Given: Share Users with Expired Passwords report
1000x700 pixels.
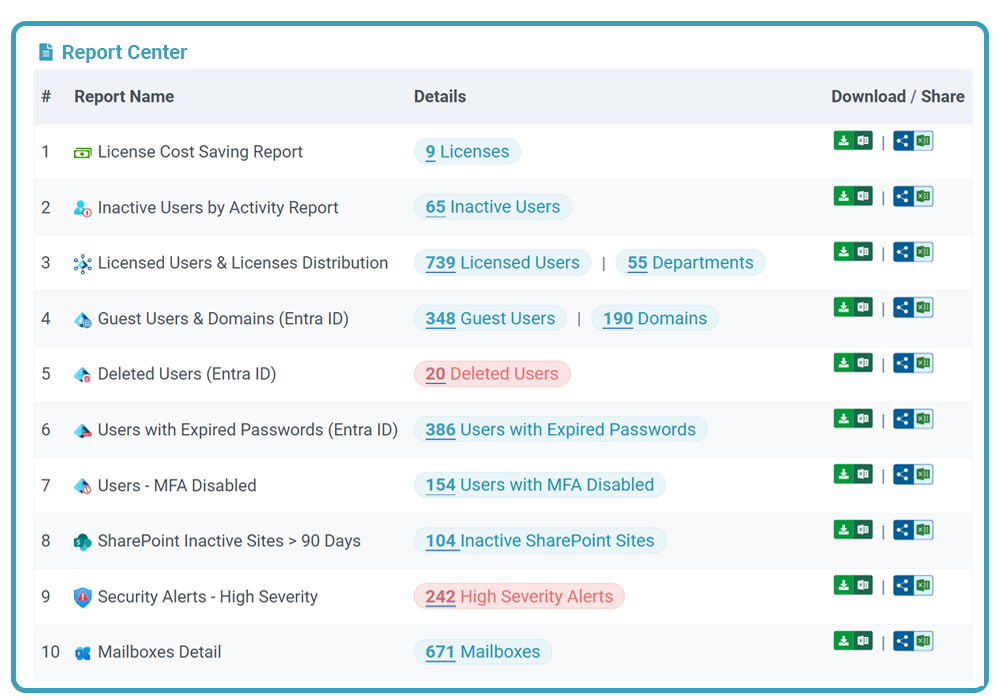Looking at the screenshot, I should click(x=913, y=419).
